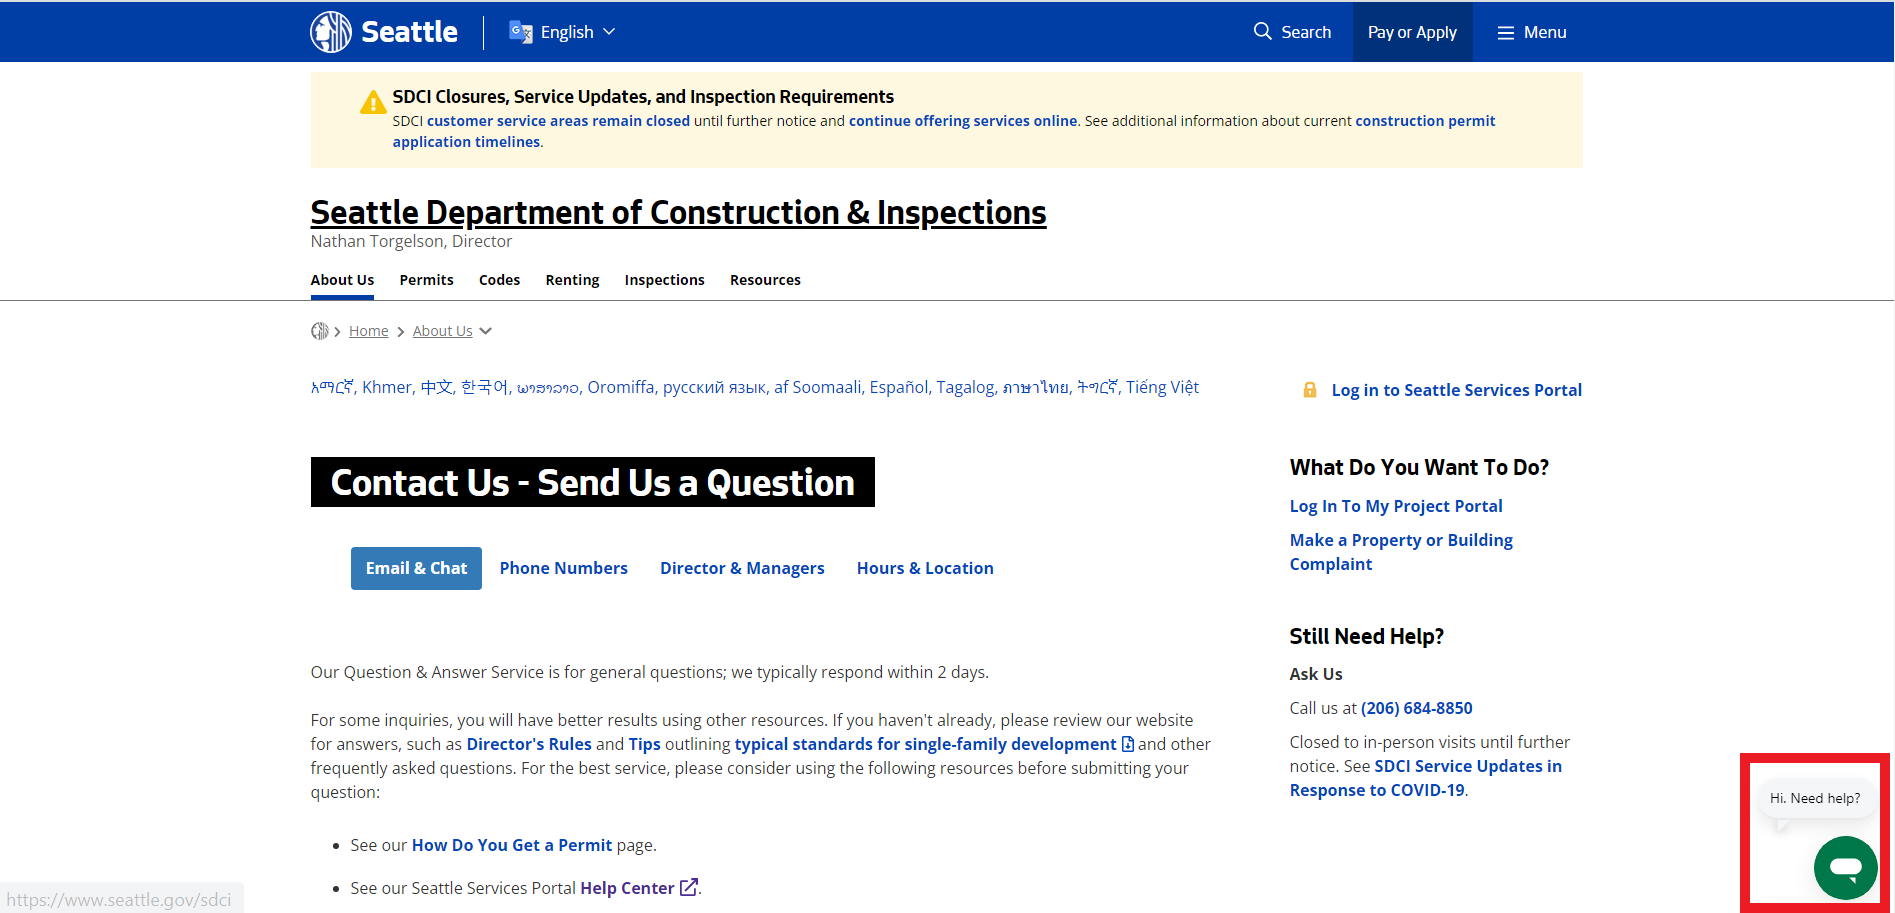The width and height of the screenshot is (1895, 913).
Task: Switch language to Español
Action: [x=899, y=387]
